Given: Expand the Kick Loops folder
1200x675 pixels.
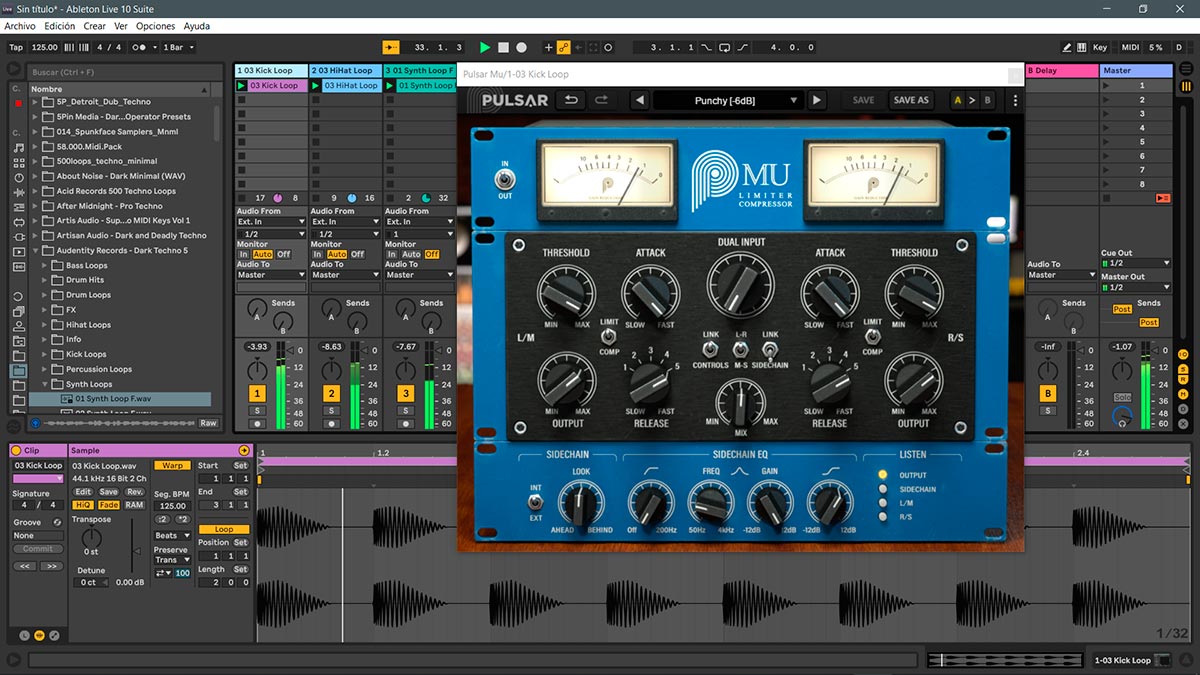Looking at the screenshot, I should (x=46, y=354).
